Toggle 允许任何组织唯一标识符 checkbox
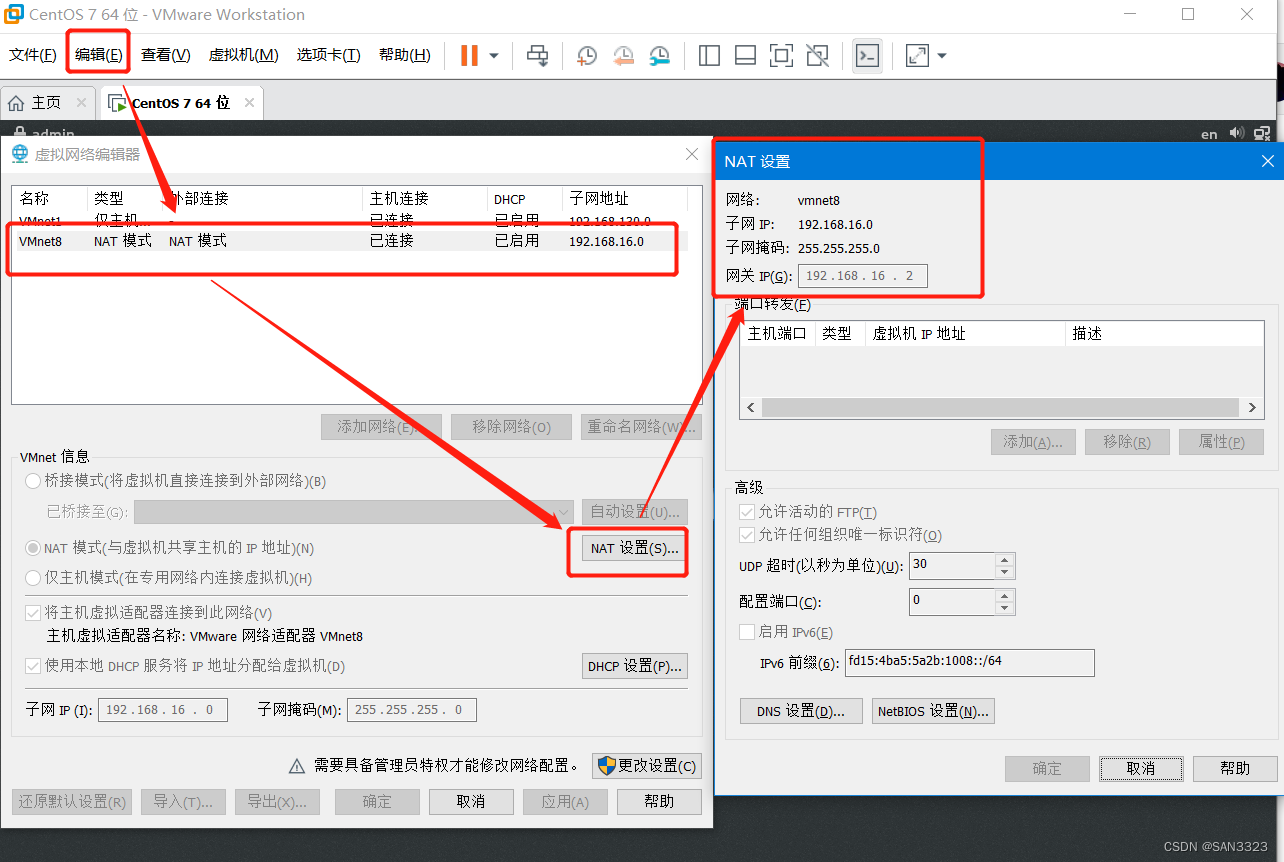Viewport: 1284px width, 862px height. coord(746,535)
